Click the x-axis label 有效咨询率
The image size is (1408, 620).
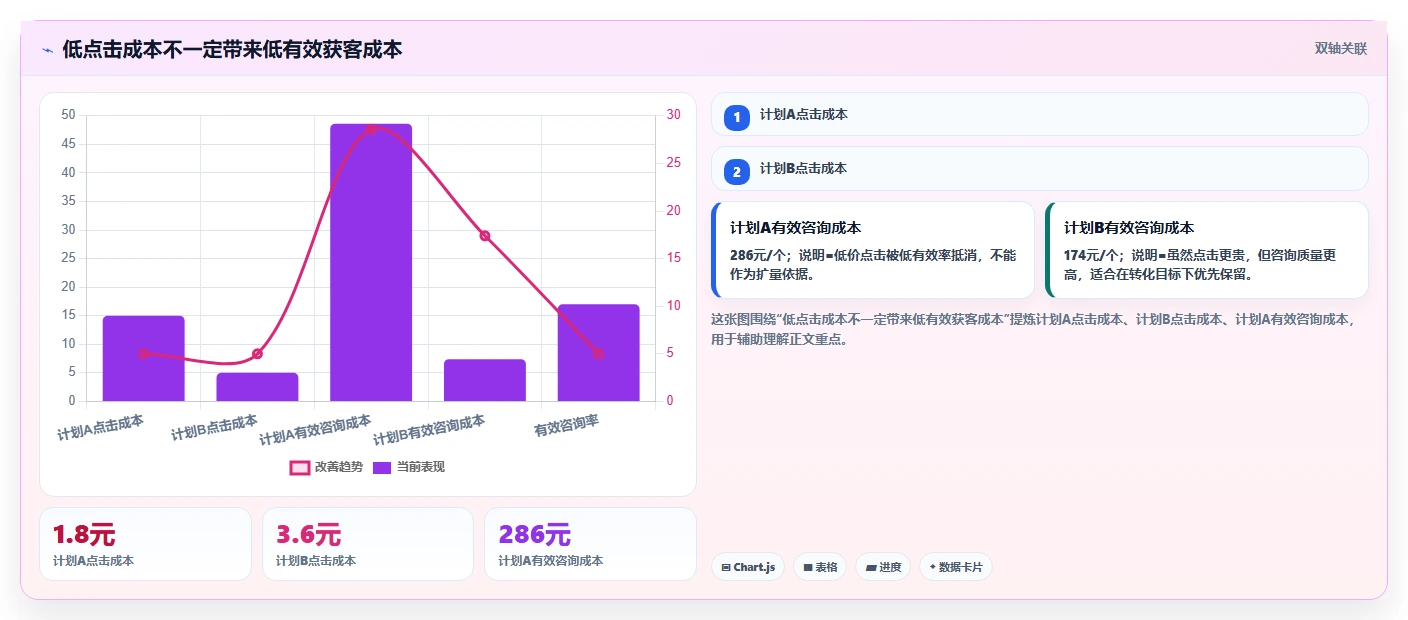point(566,427)
